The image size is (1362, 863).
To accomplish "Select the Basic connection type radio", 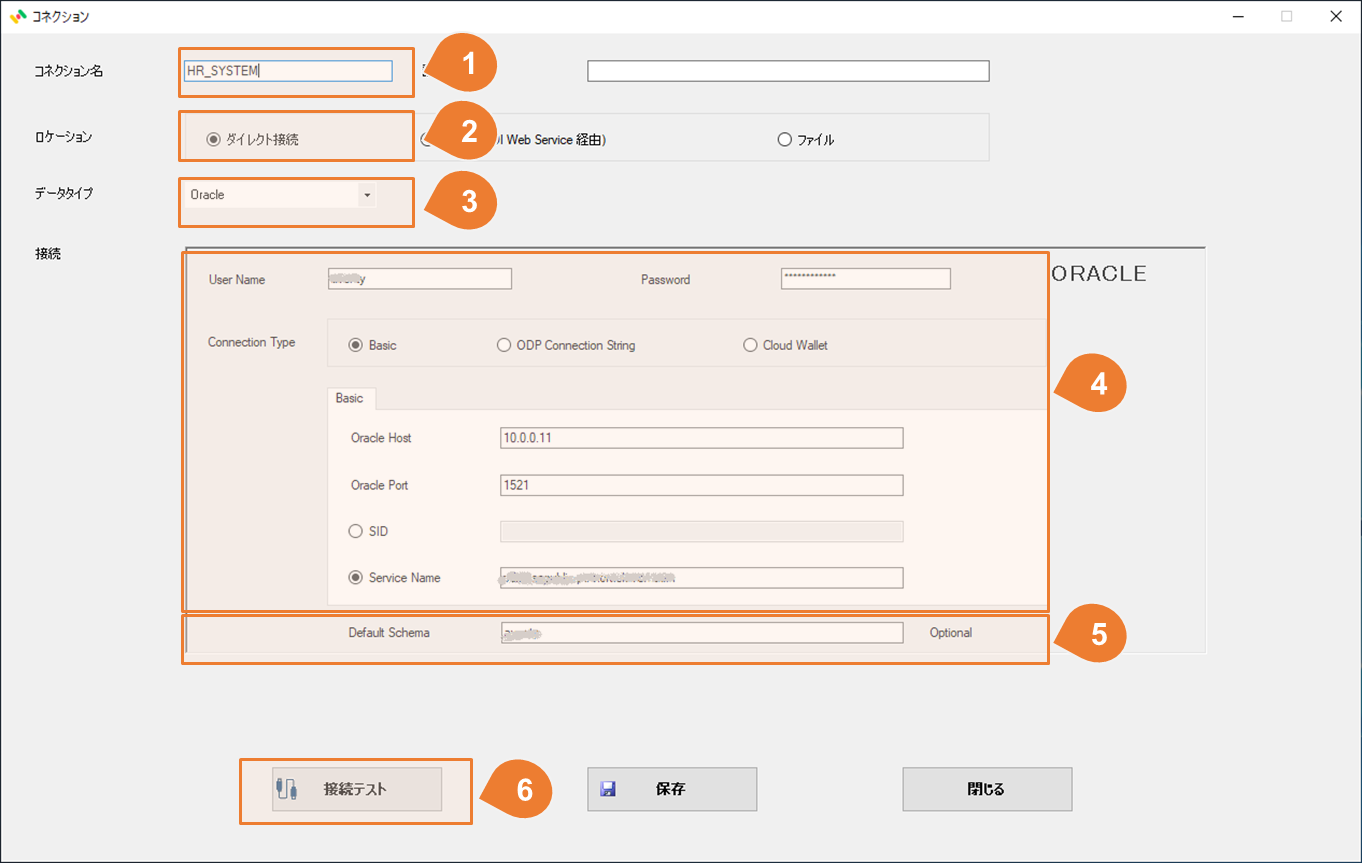I will pos(372,345).
